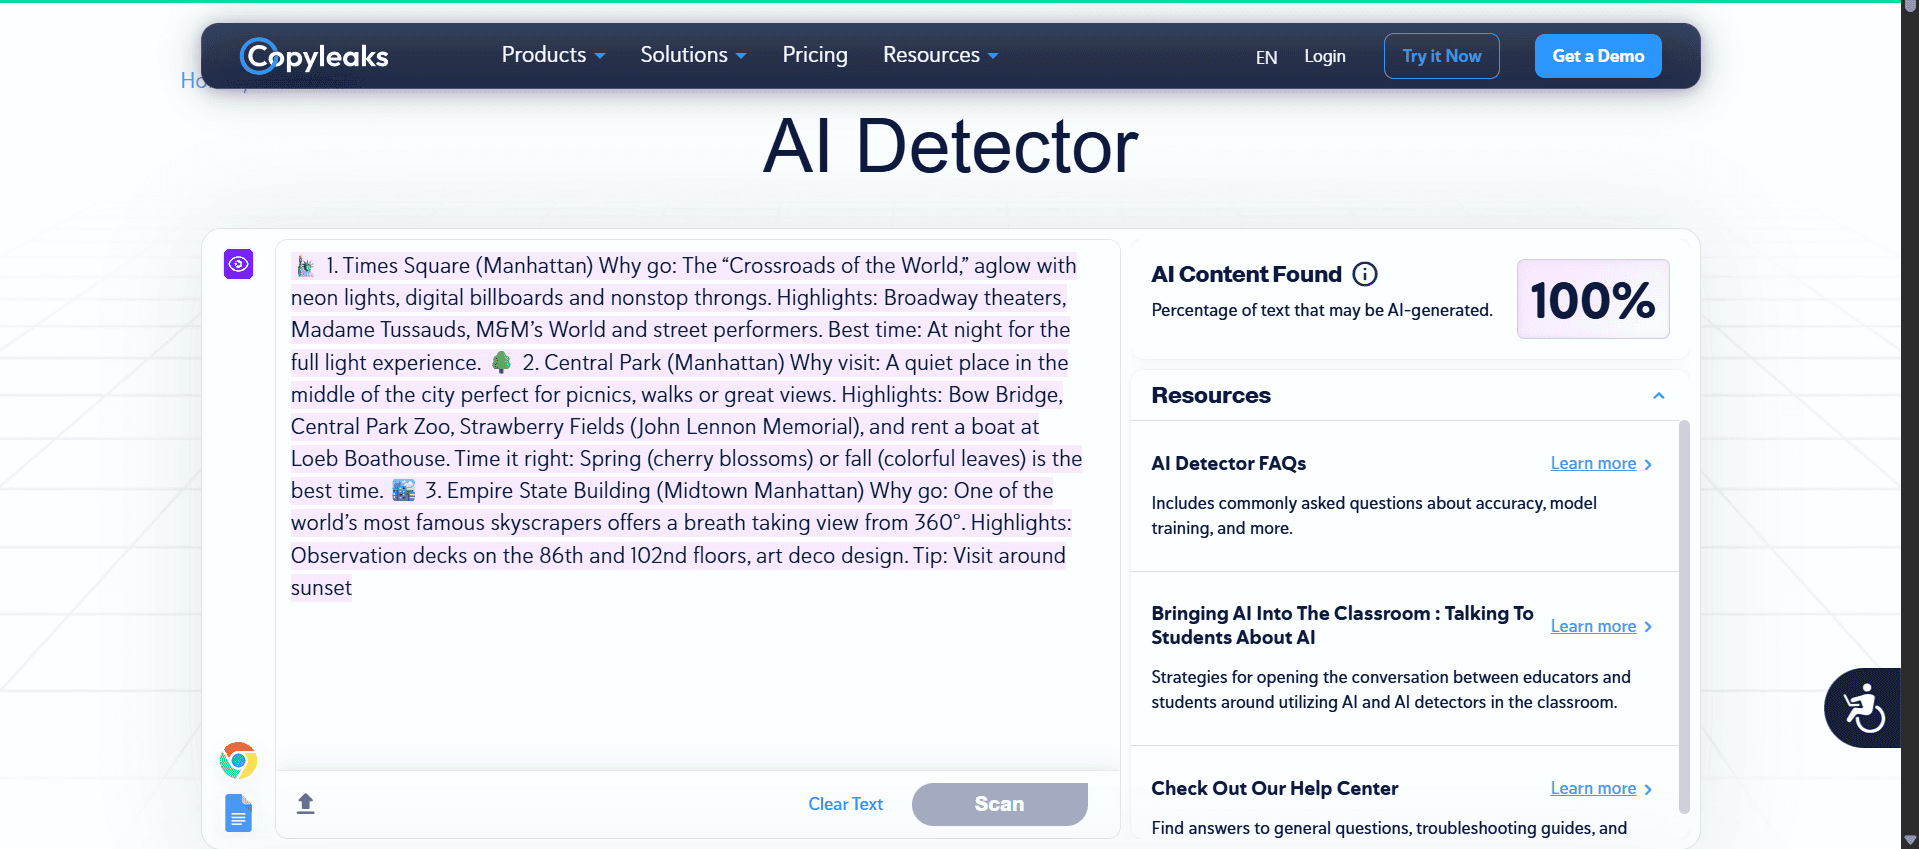Open the Products dropdown menu
1919x849 pixels.
pos(552,55)
